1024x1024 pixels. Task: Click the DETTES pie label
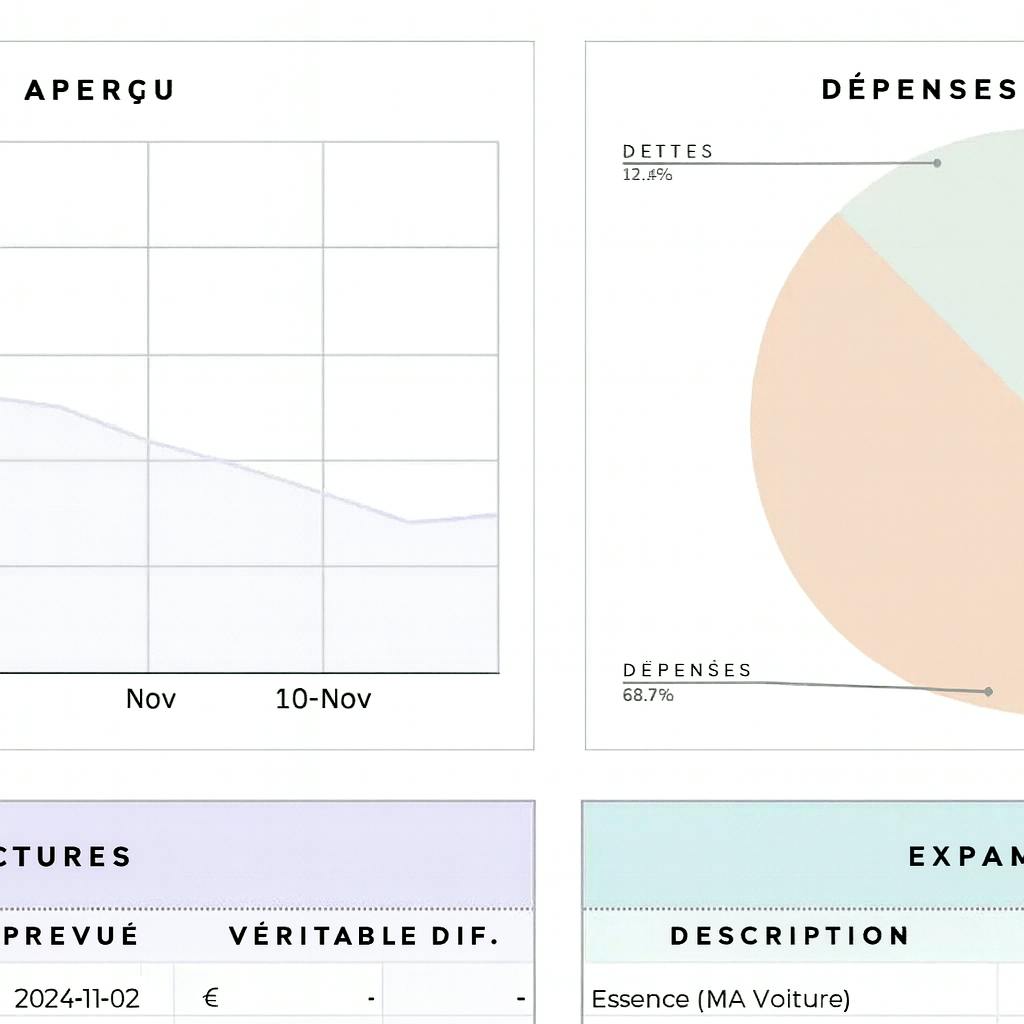pyautogui.click(x=668, y=151)
